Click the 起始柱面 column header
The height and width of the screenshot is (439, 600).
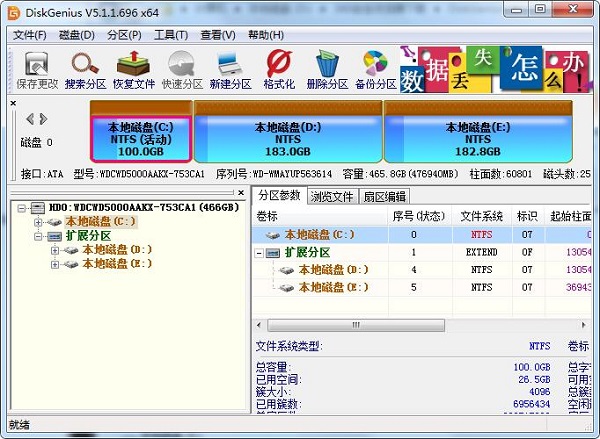pos(568,217)
